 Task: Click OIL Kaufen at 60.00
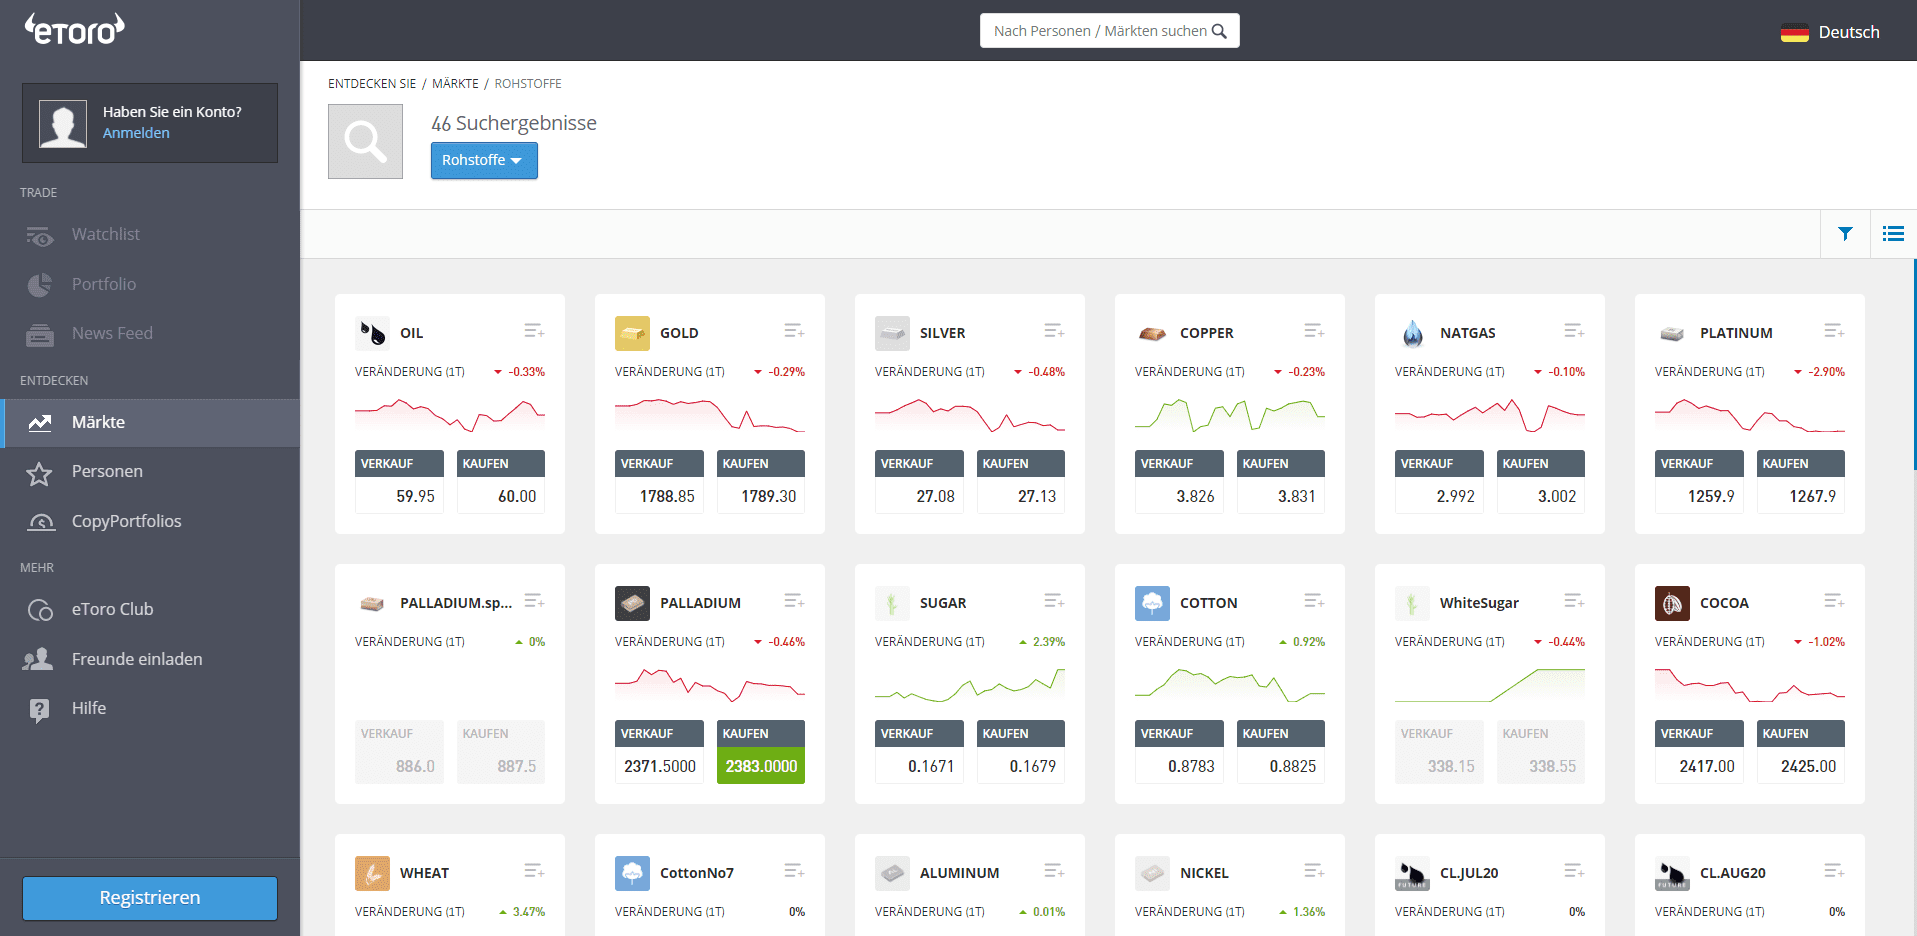[501, 482]
